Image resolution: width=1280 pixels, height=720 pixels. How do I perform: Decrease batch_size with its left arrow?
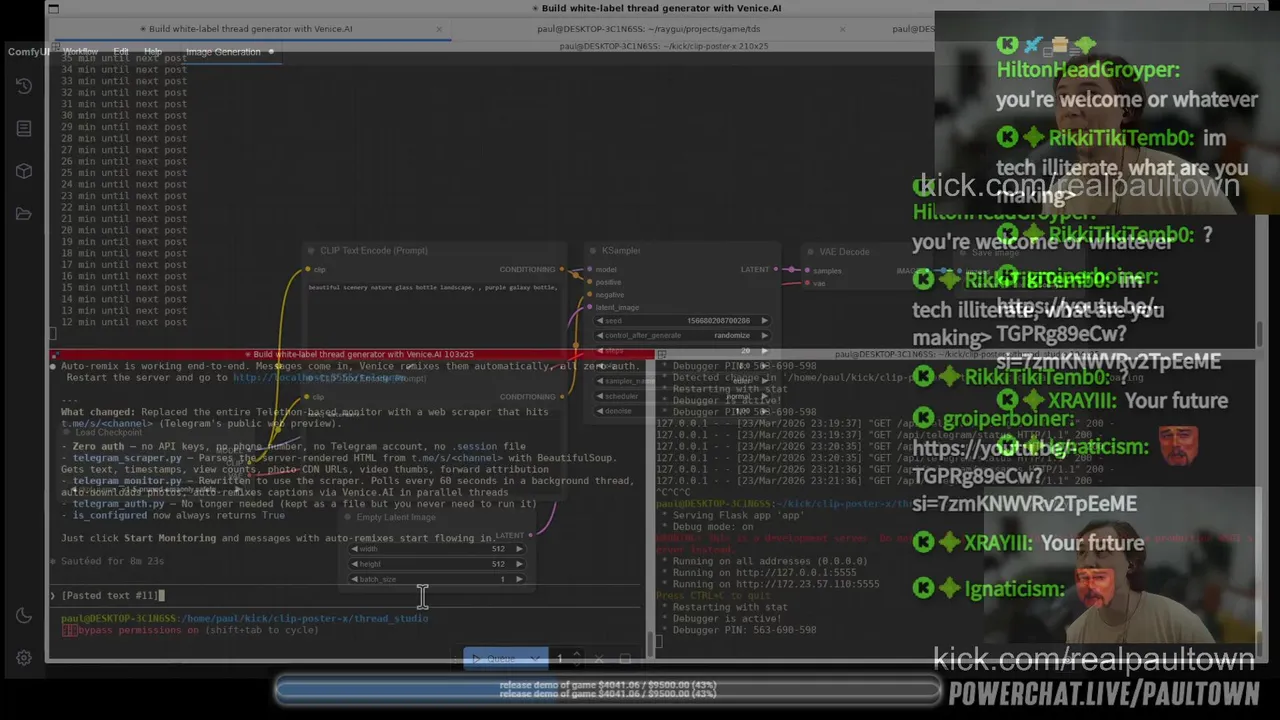[353, 579]
